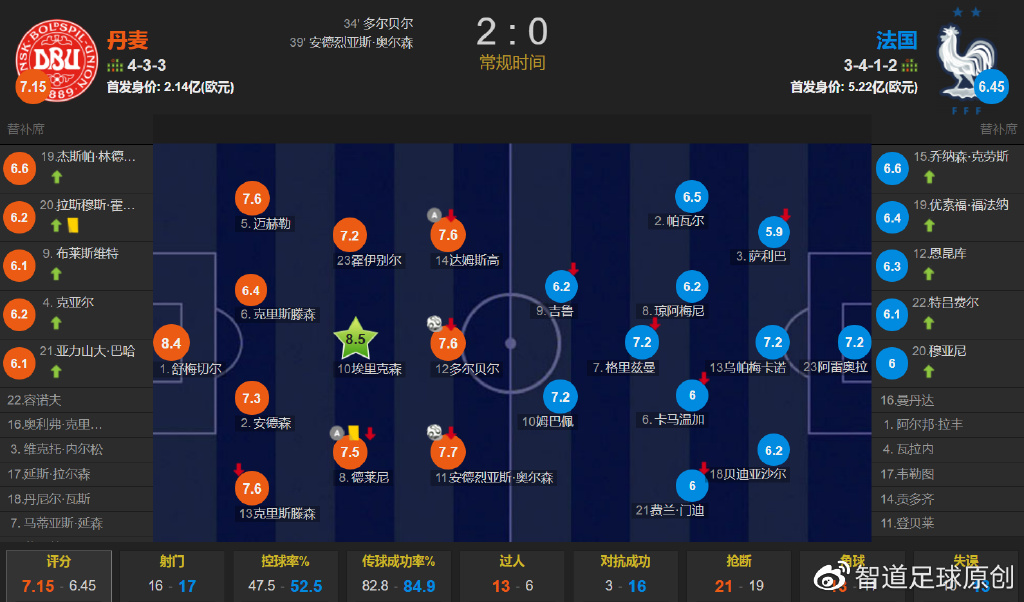Select substitute 19.杰斯帕·林德 on Denmark bench
This screenshot has width=1024, height=602.
pos(76,168)
